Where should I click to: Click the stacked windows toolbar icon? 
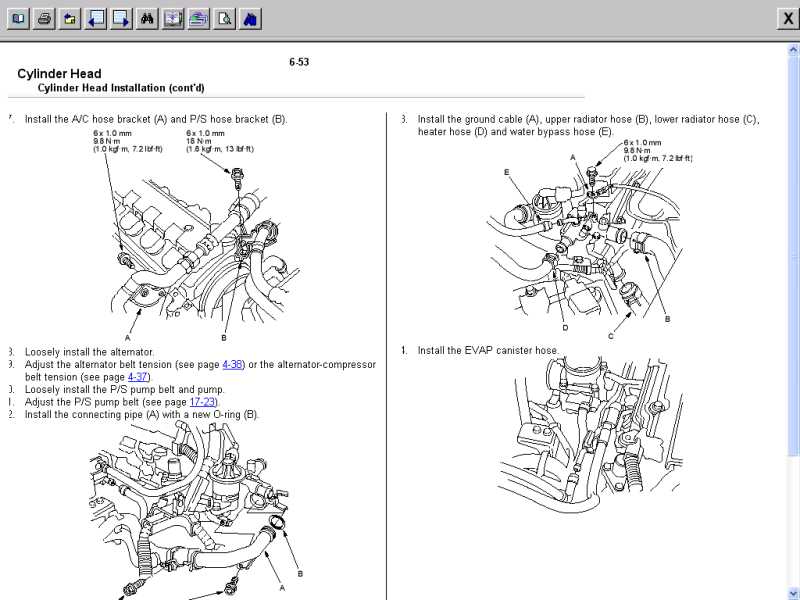[x=198, y=19]
